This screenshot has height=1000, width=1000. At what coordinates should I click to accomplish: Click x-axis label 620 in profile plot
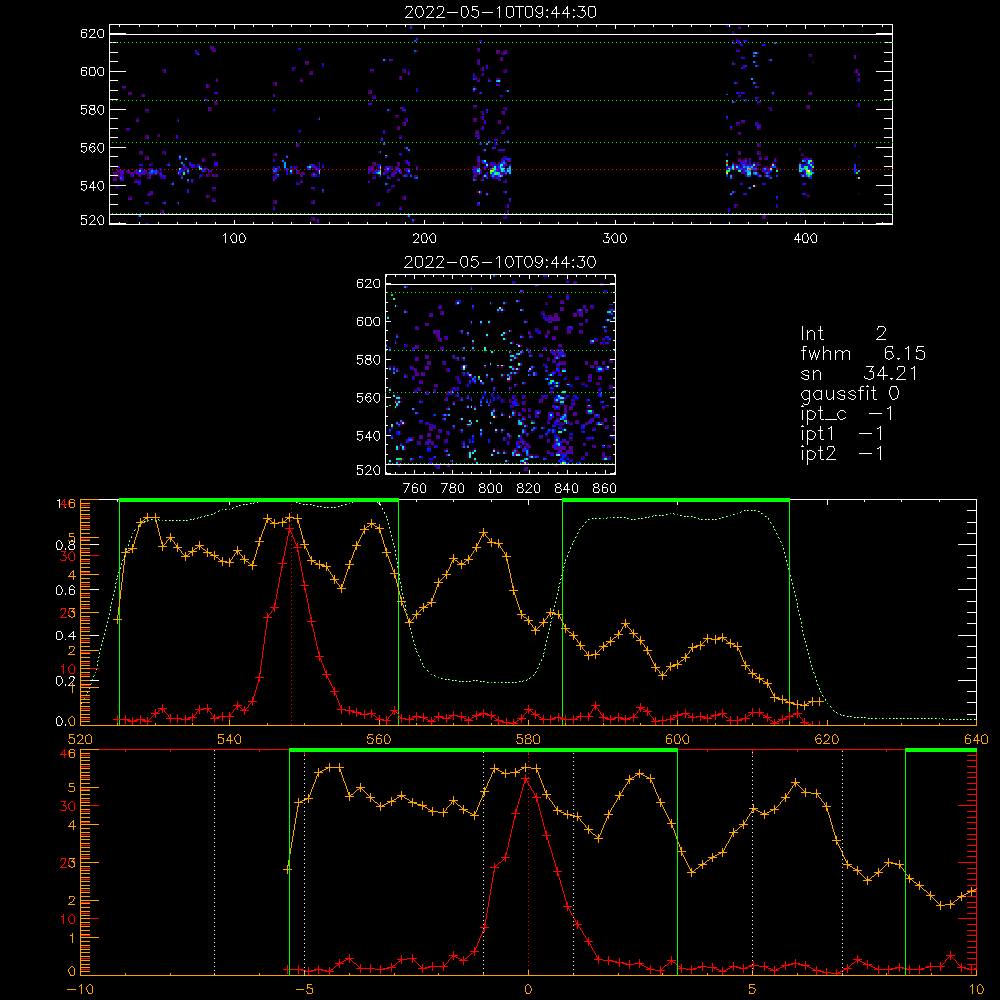coord(827,739)
